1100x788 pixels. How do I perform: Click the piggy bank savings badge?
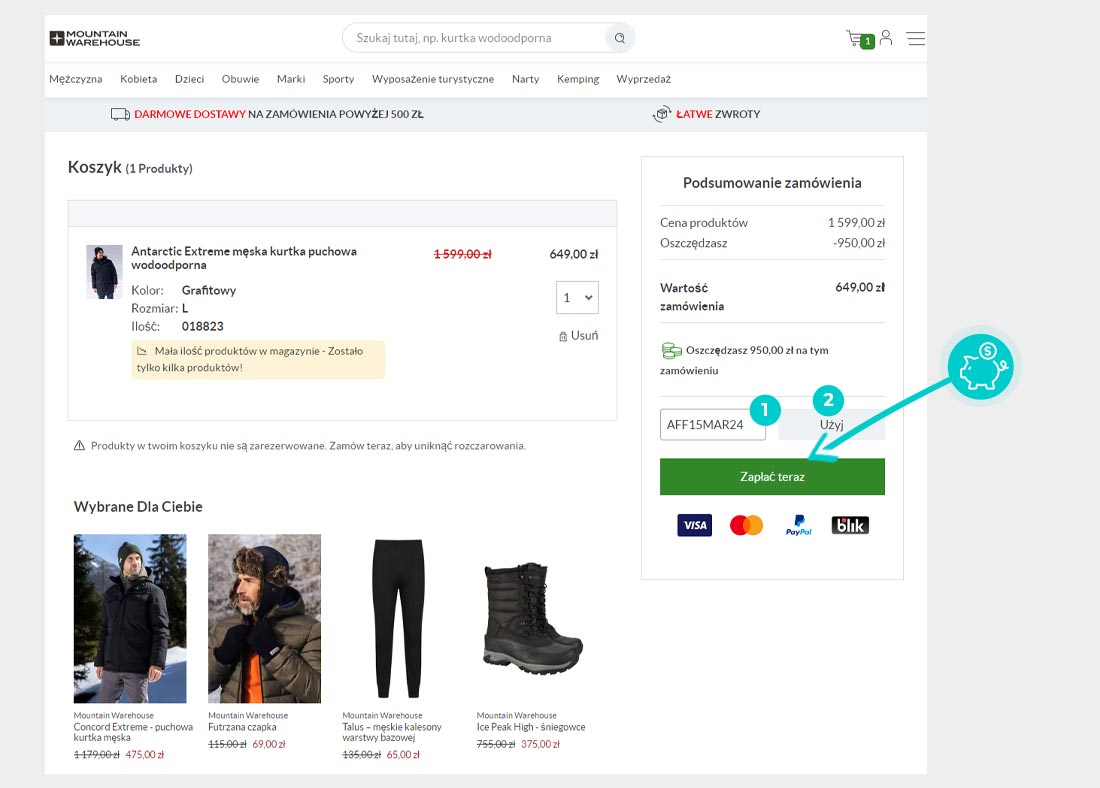[981, 366]
